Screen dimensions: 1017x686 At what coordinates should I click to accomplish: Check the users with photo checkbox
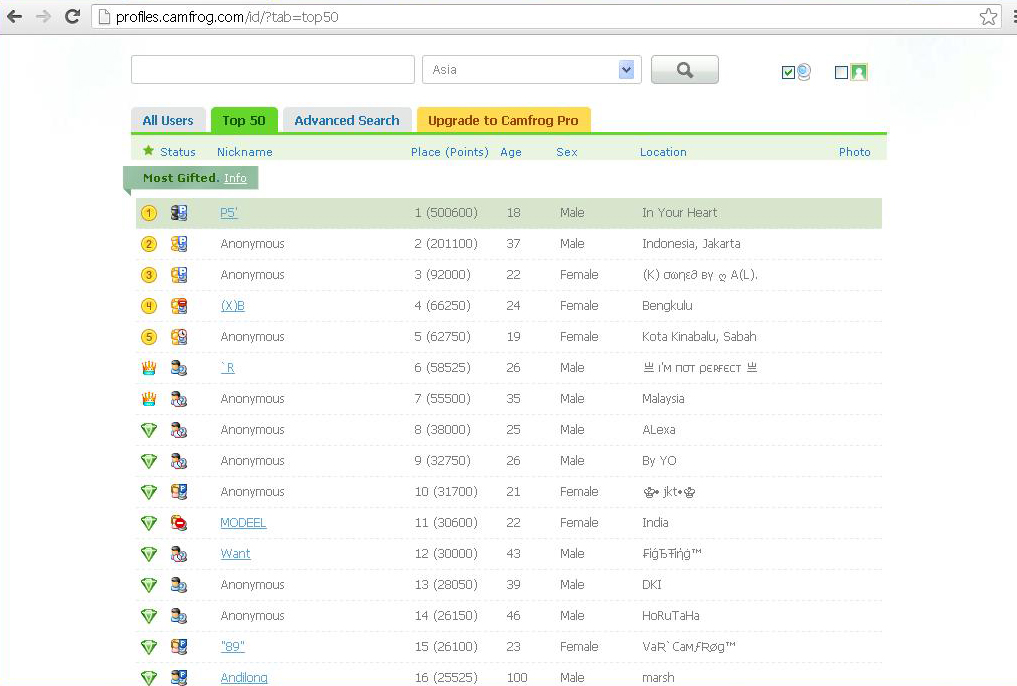tap(841, 72)
